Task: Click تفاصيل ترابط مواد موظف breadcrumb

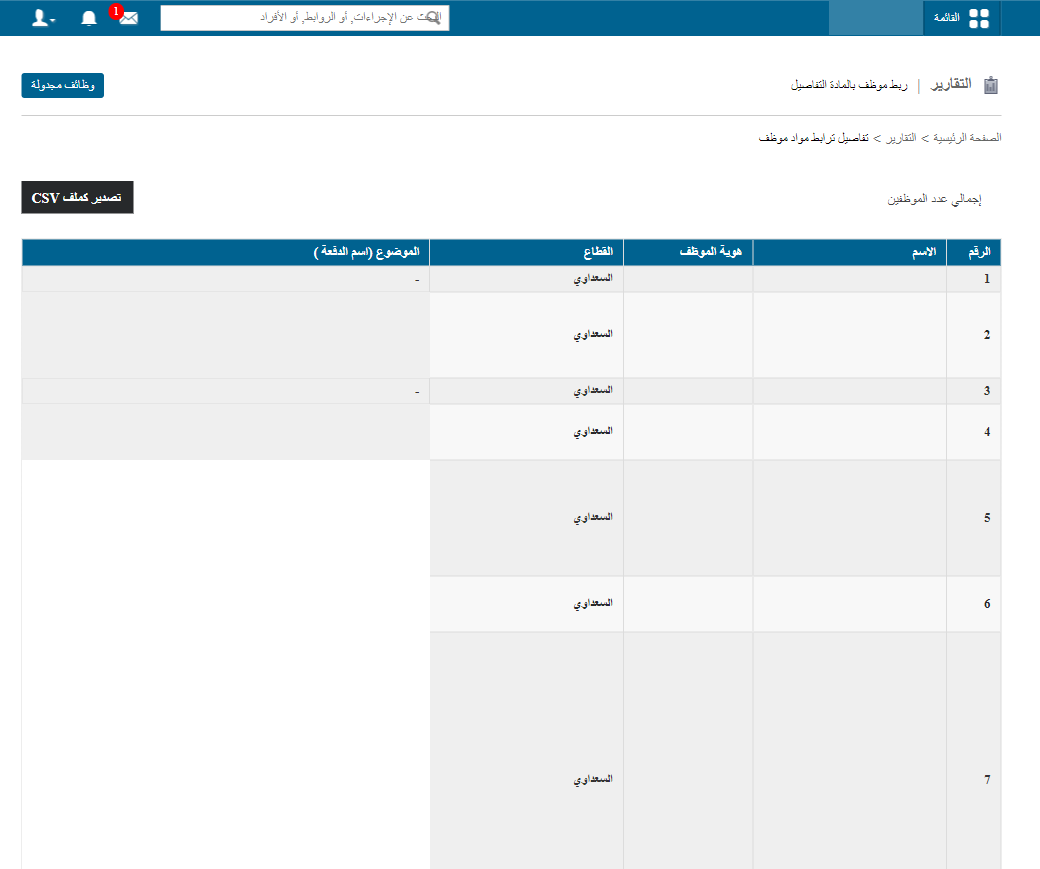Action: (814, 138)
